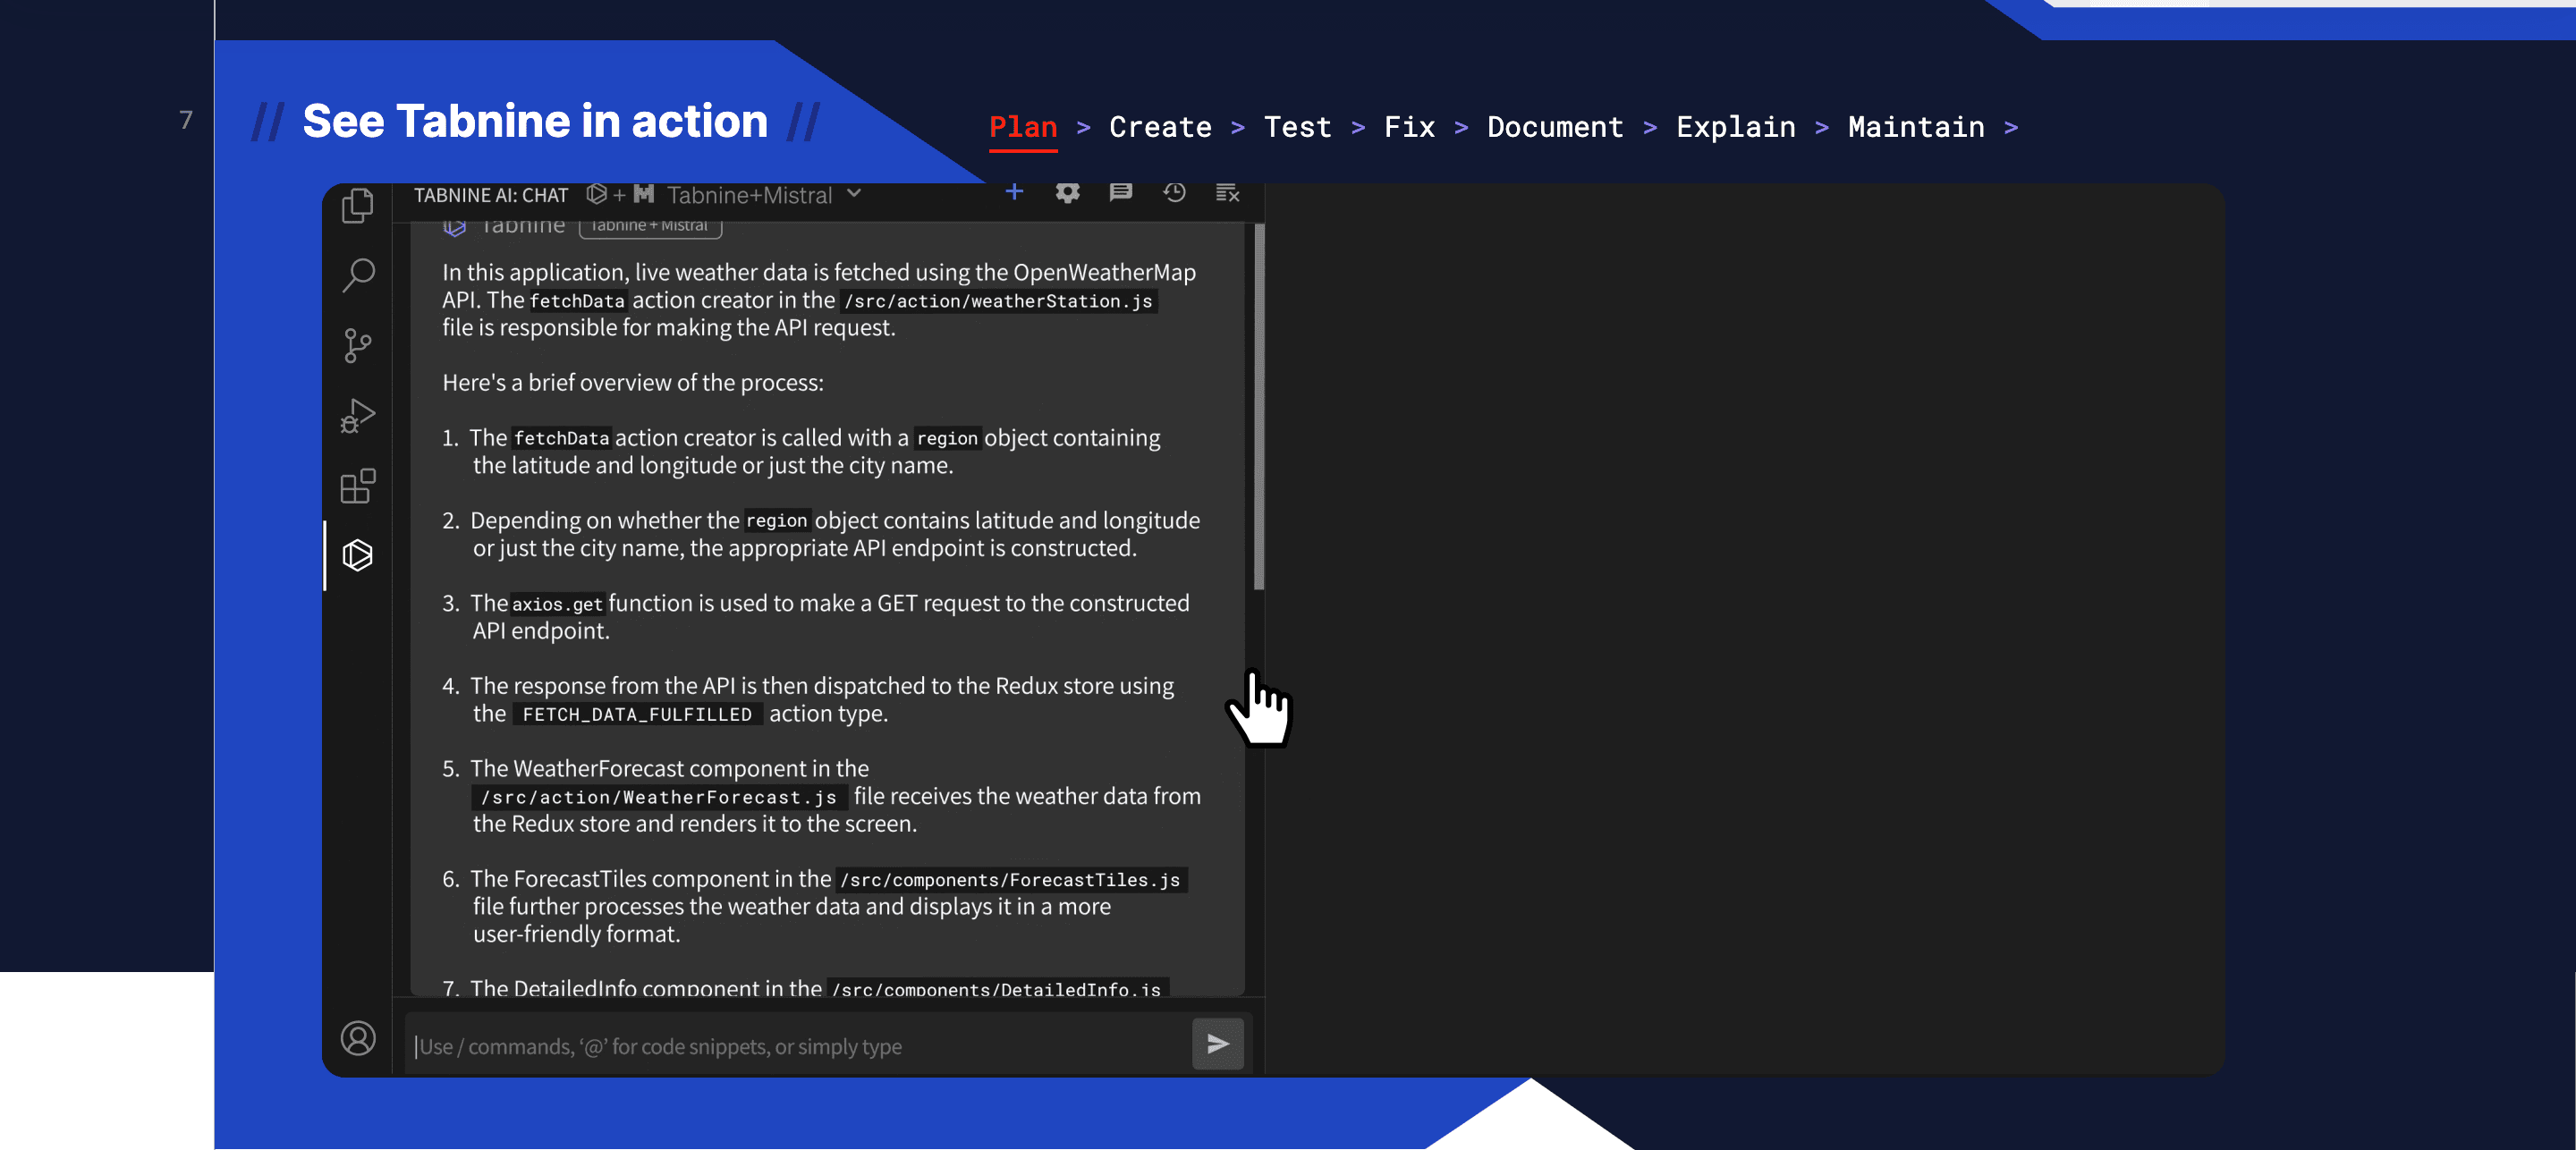Viewport: 2576px width, 1150px height.
Task: Select the Plan step tab
Action: (1023, 127)
